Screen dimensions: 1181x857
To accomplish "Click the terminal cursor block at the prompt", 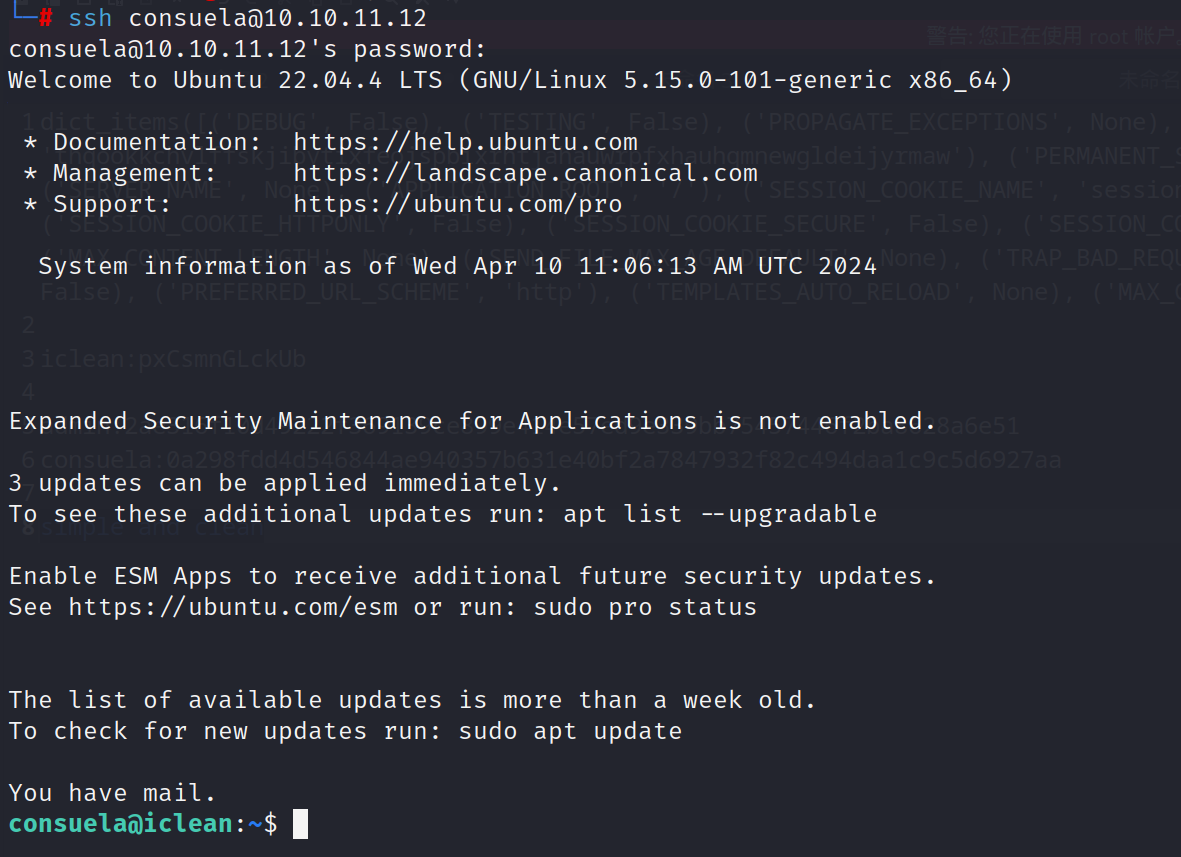I will [x=300, y=824].
